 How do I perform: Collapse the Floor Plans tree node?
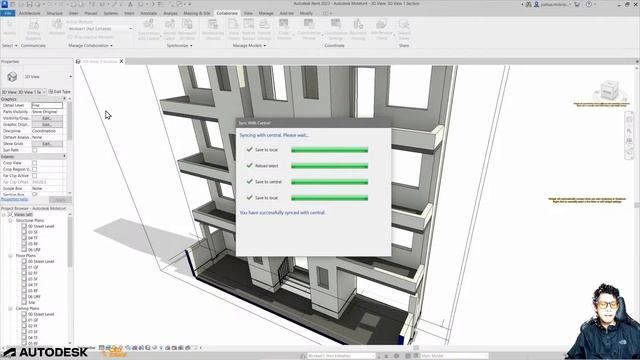coord(11,256)
